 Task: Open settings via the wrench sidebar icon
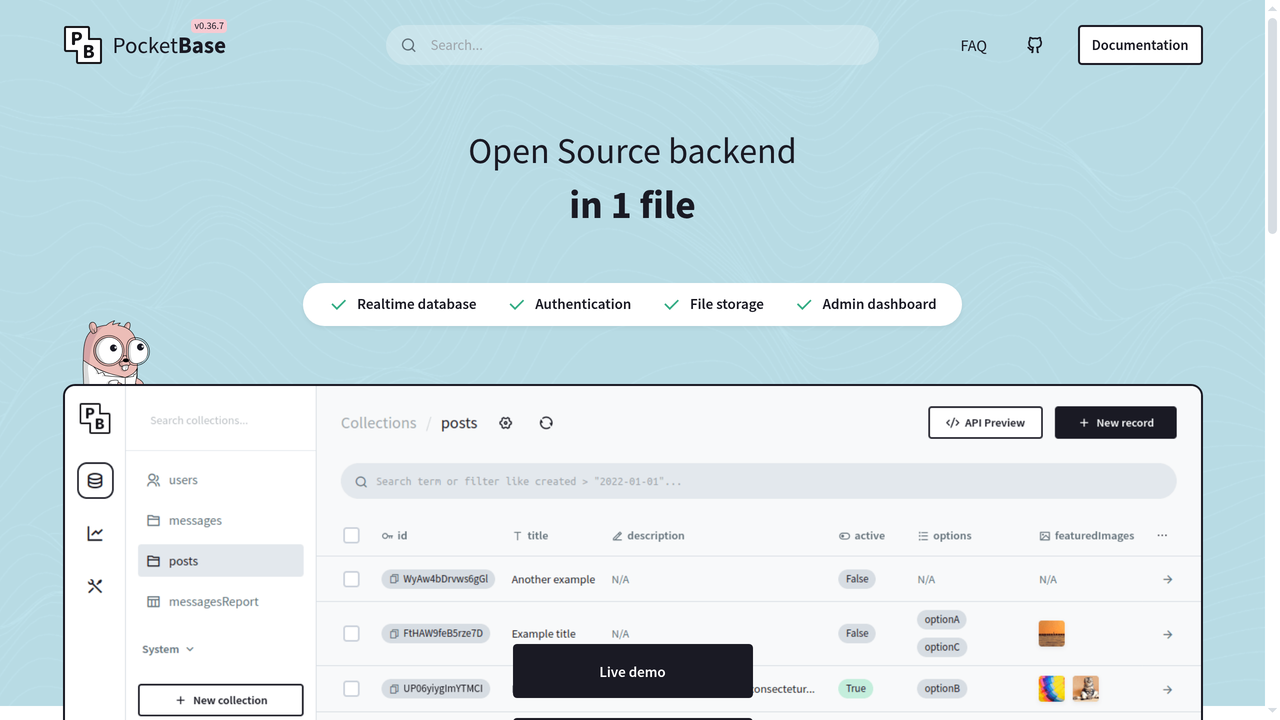click(x=95, y=586)
